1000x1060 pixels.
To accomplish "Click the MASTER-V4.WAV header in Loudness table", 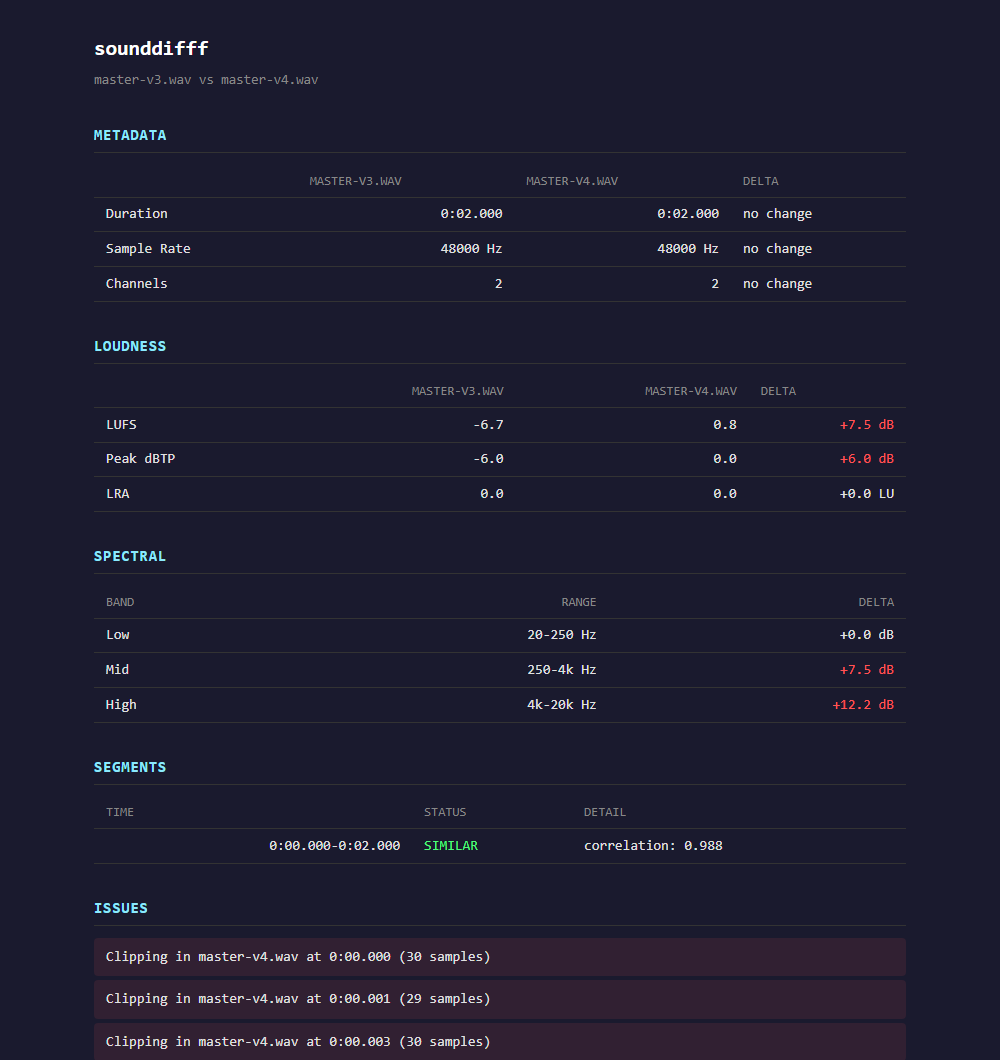I will 691,391.
